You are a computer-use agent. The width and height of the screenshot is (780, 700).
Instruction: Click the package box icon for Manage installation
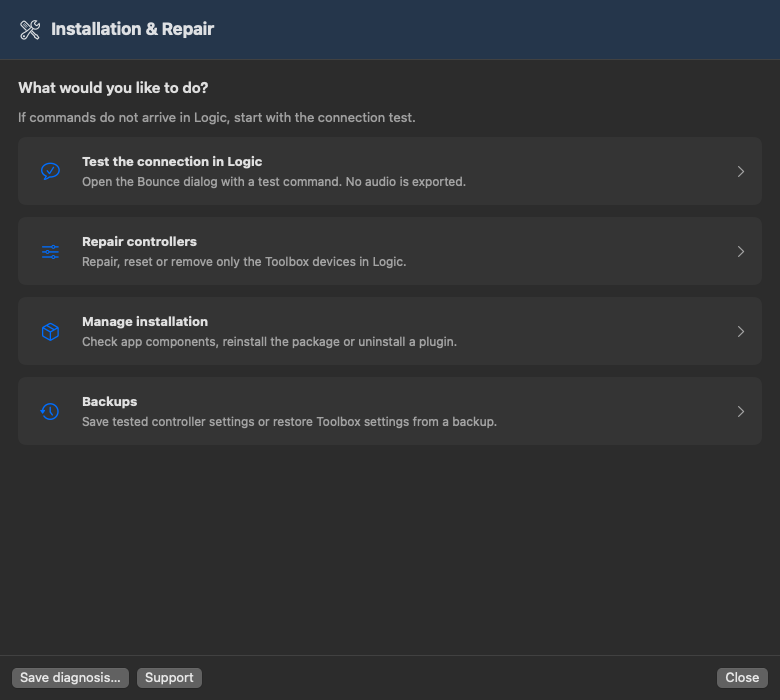pos(50,332)
